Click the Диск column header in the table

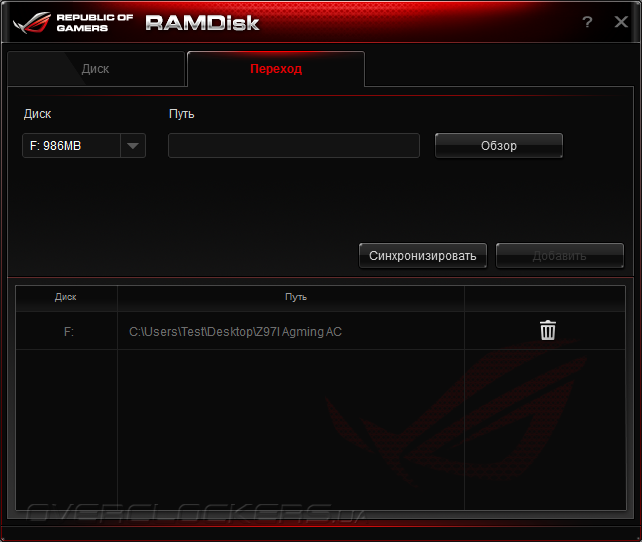pos(67,297)
